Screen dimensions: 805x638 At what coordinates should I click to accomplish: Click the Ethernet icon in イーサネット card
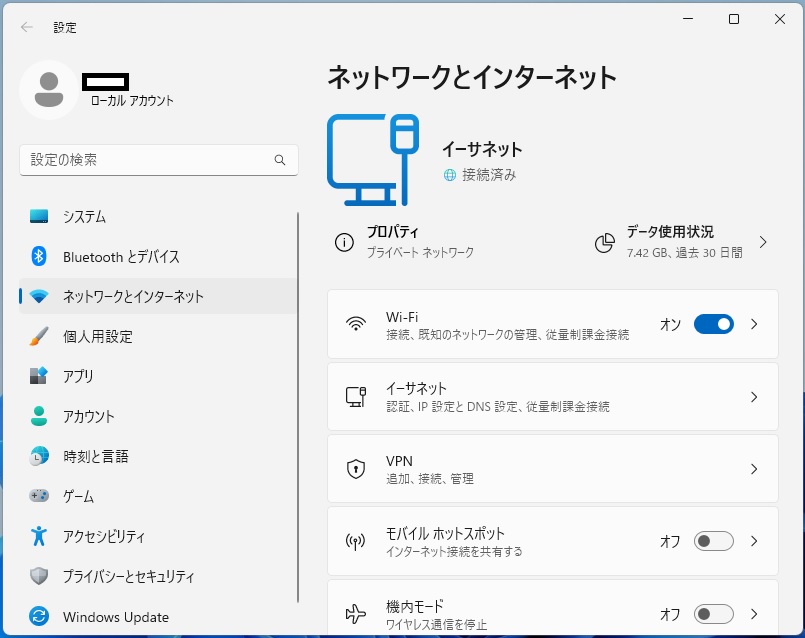(x=356, y=397)
